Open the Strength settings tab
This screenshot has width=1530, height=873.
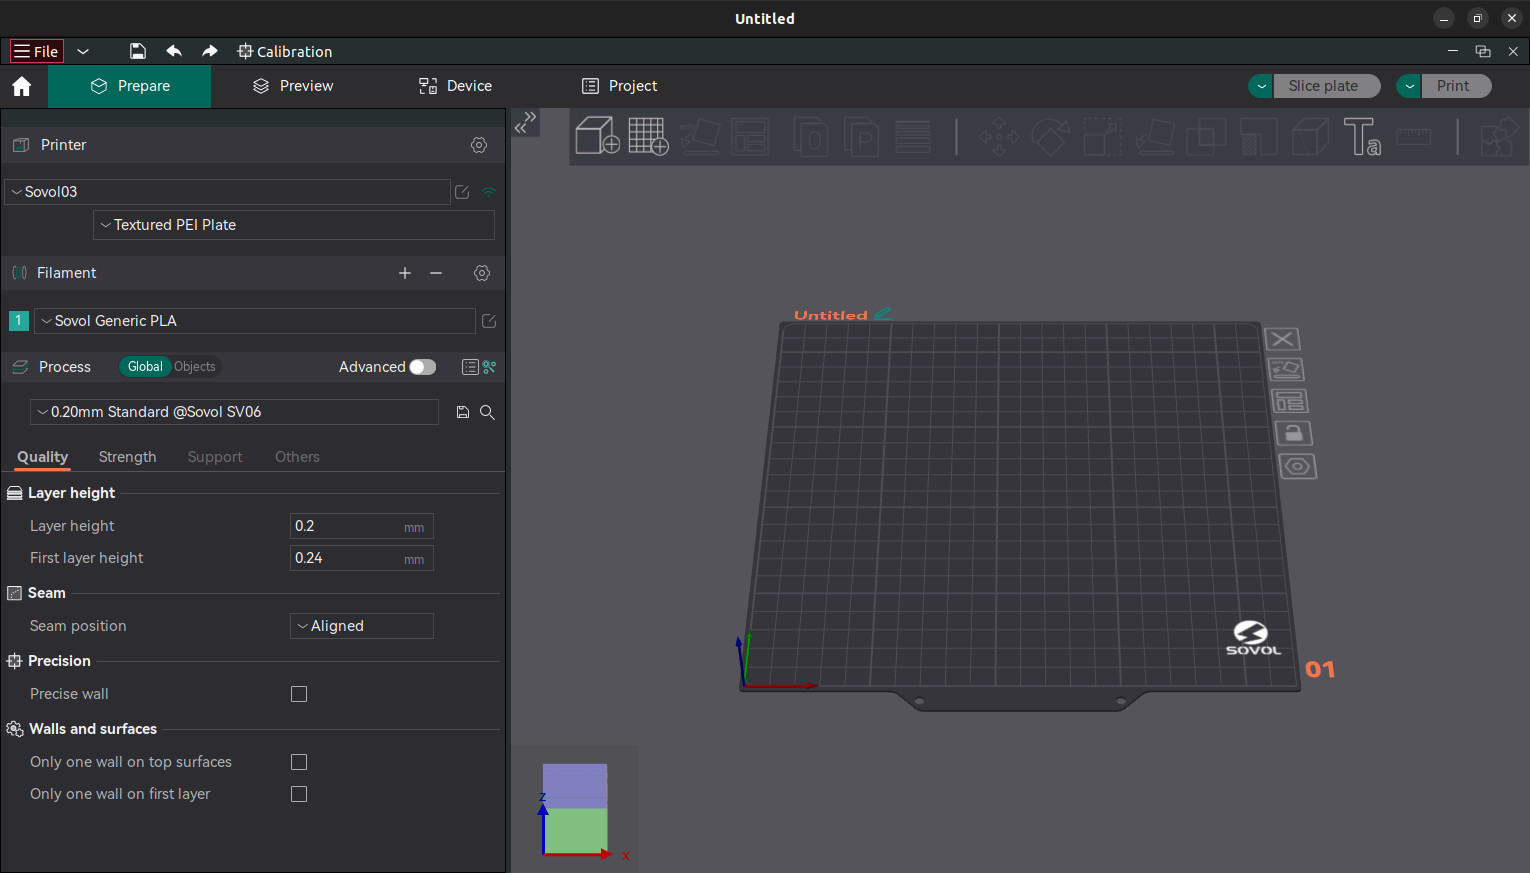(x=127, y=457)
